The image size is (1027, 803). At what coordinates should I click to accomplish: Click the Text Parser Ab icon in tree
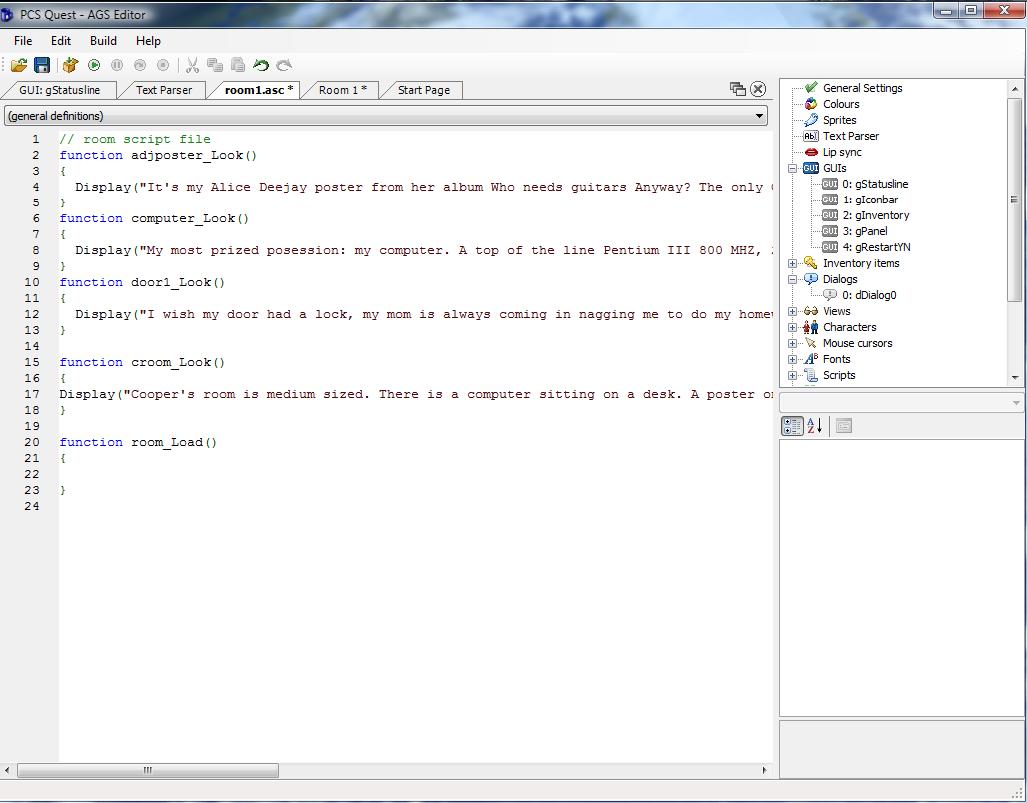[811, 136]
